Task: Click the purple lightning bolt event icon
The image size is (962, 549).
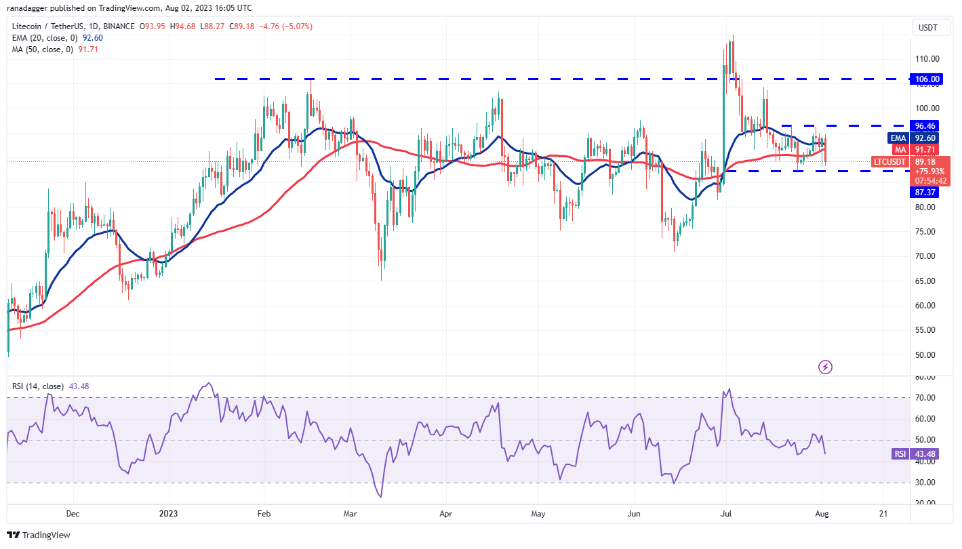Action: tap(825, 367)
